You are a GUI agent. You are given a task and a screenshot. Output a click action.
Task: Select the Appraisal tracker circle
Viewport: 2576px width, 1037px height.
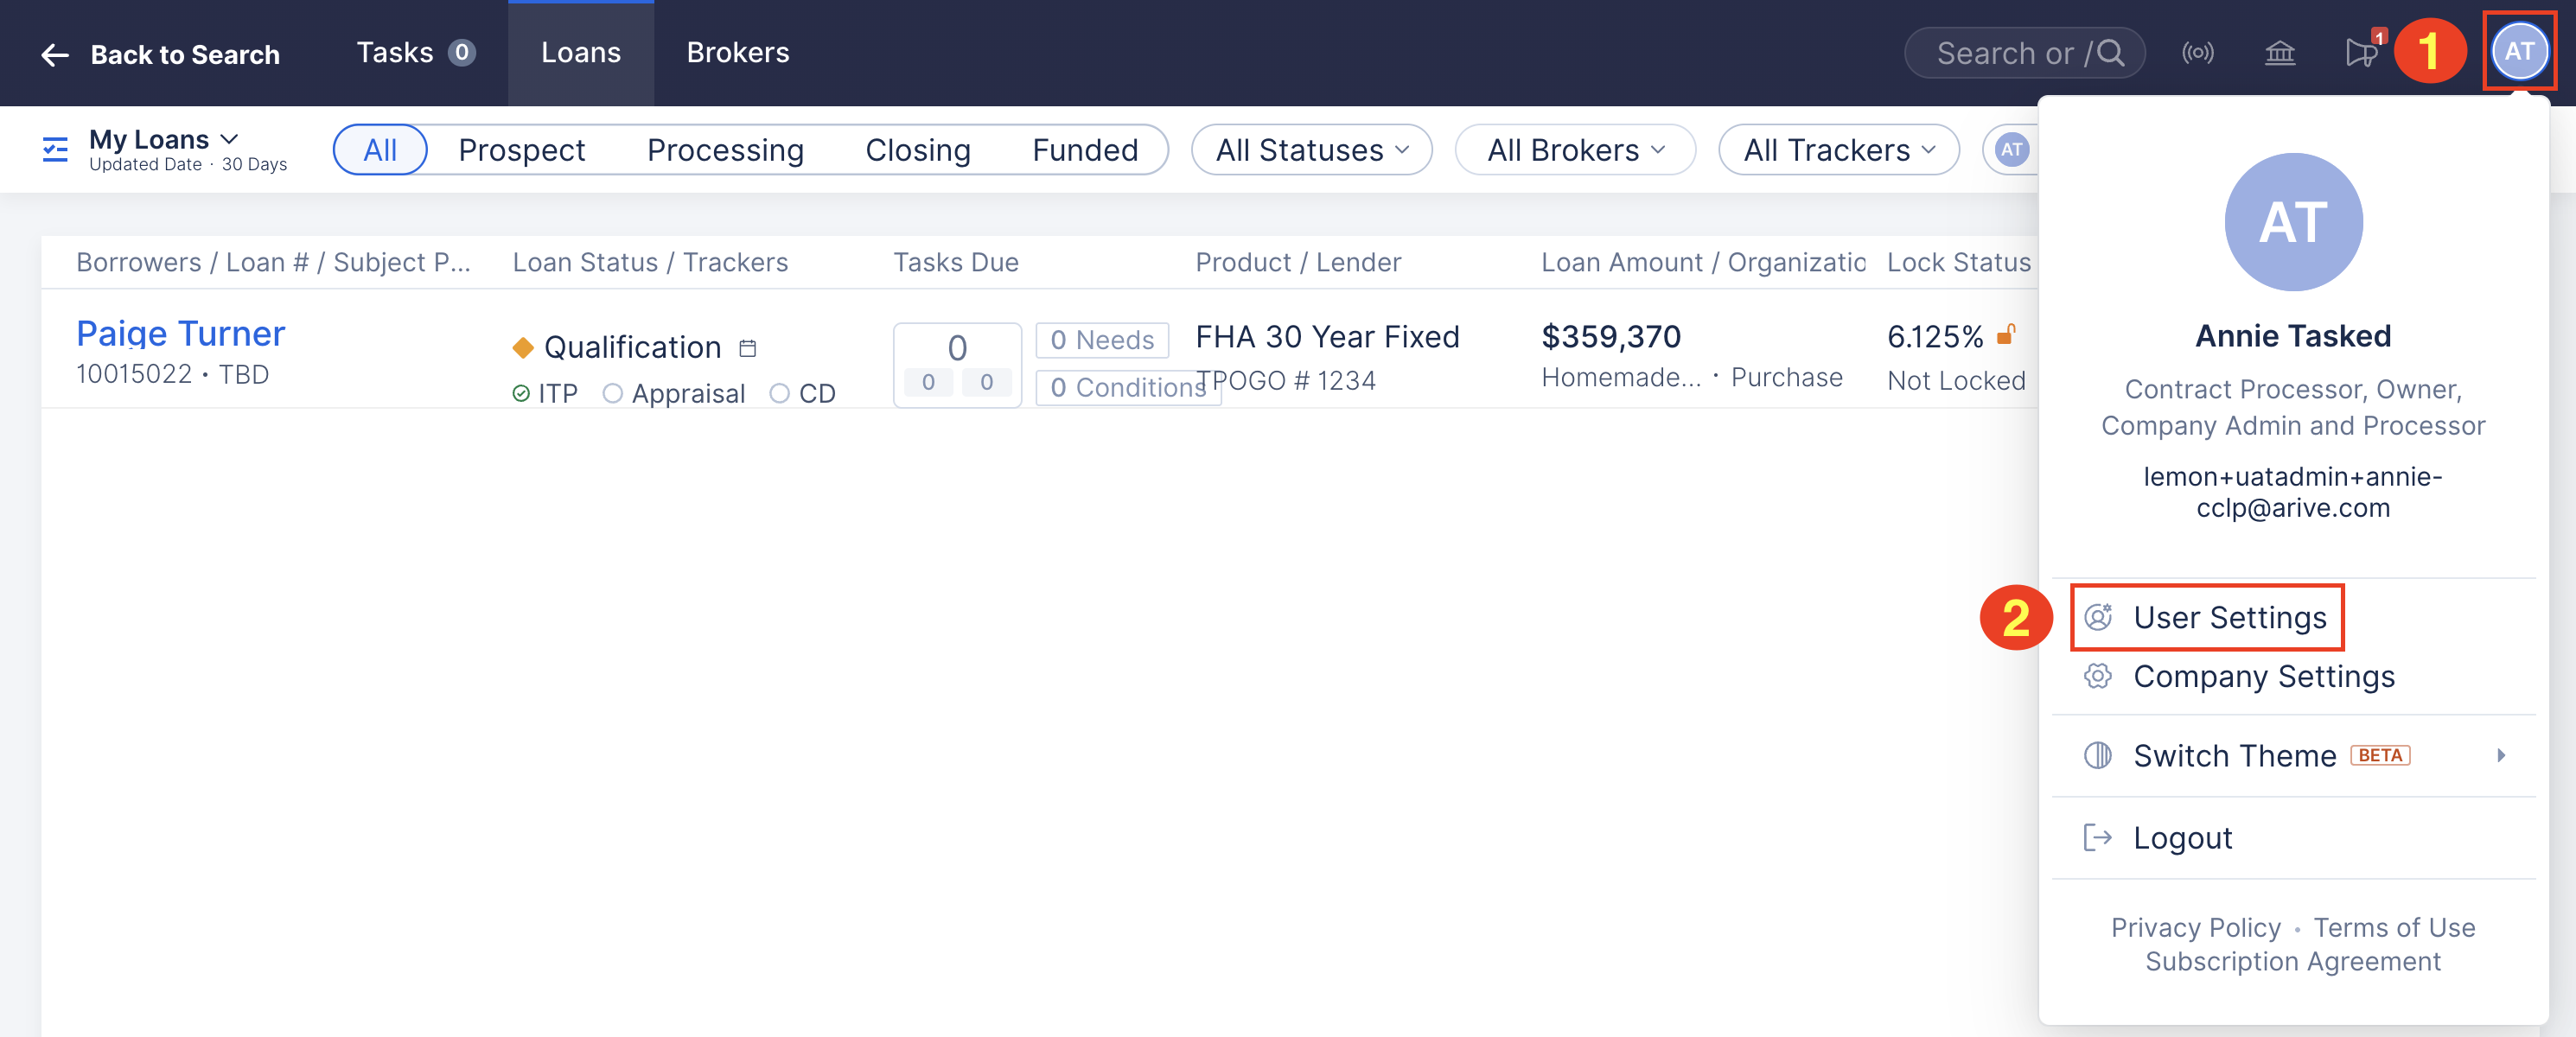pyautogui.click(x=613, y=394)
